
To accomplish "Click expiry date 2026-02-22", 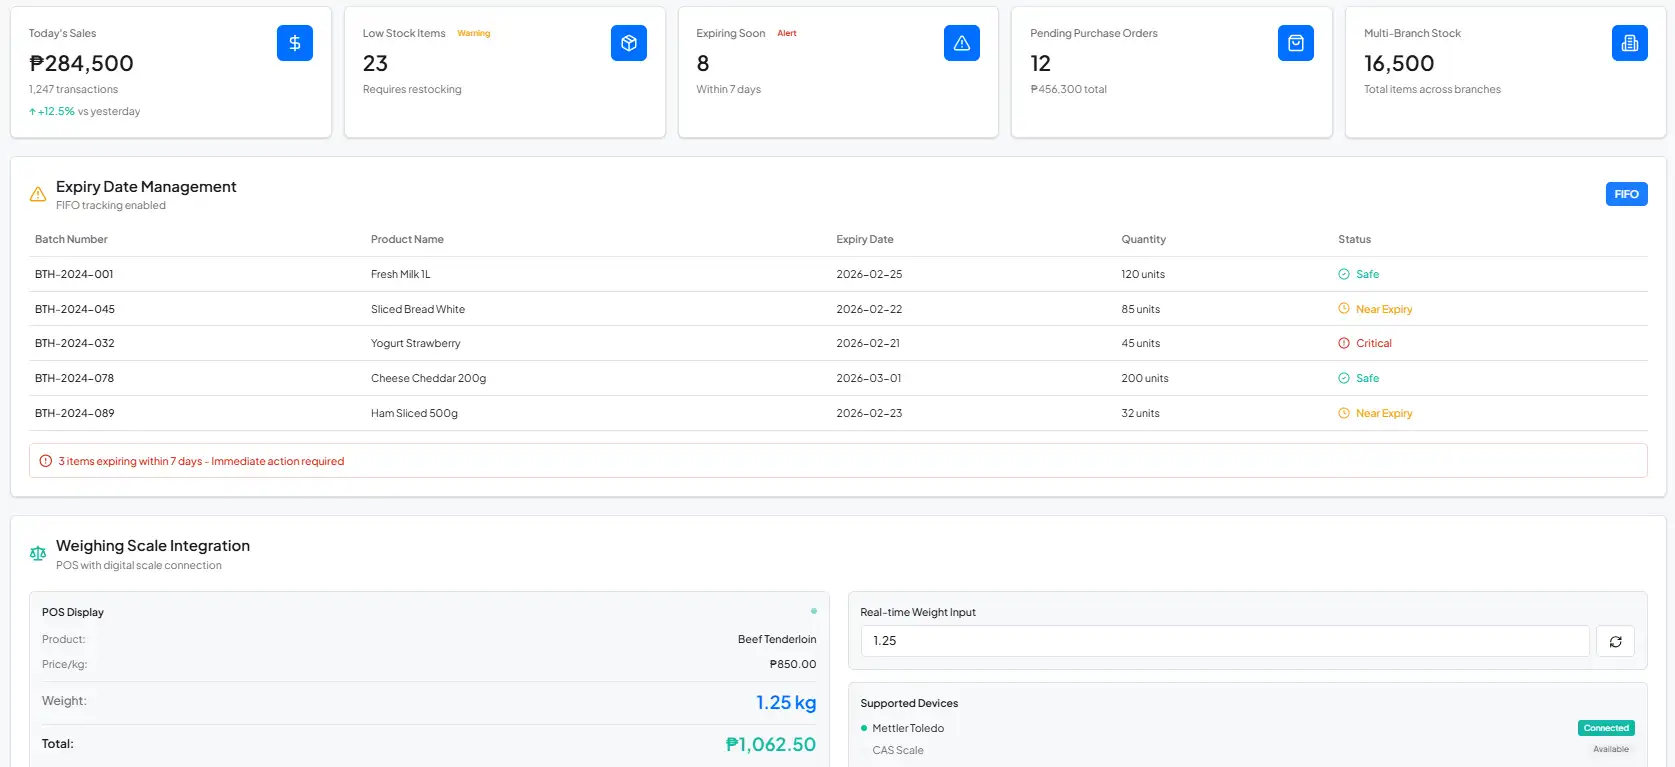I will tap(870, 309).
